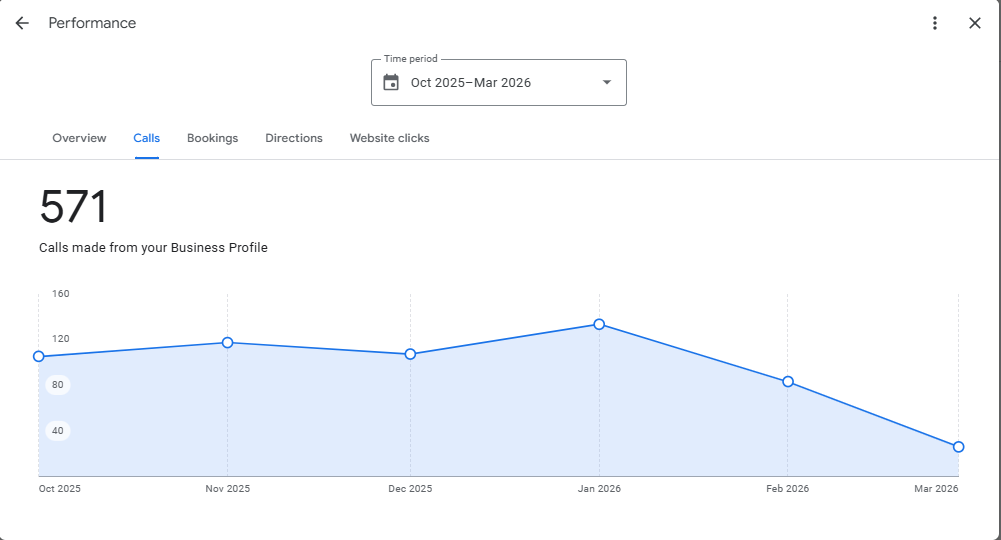
Task: Open the three-dot more options menu
Action: [935, 23]
